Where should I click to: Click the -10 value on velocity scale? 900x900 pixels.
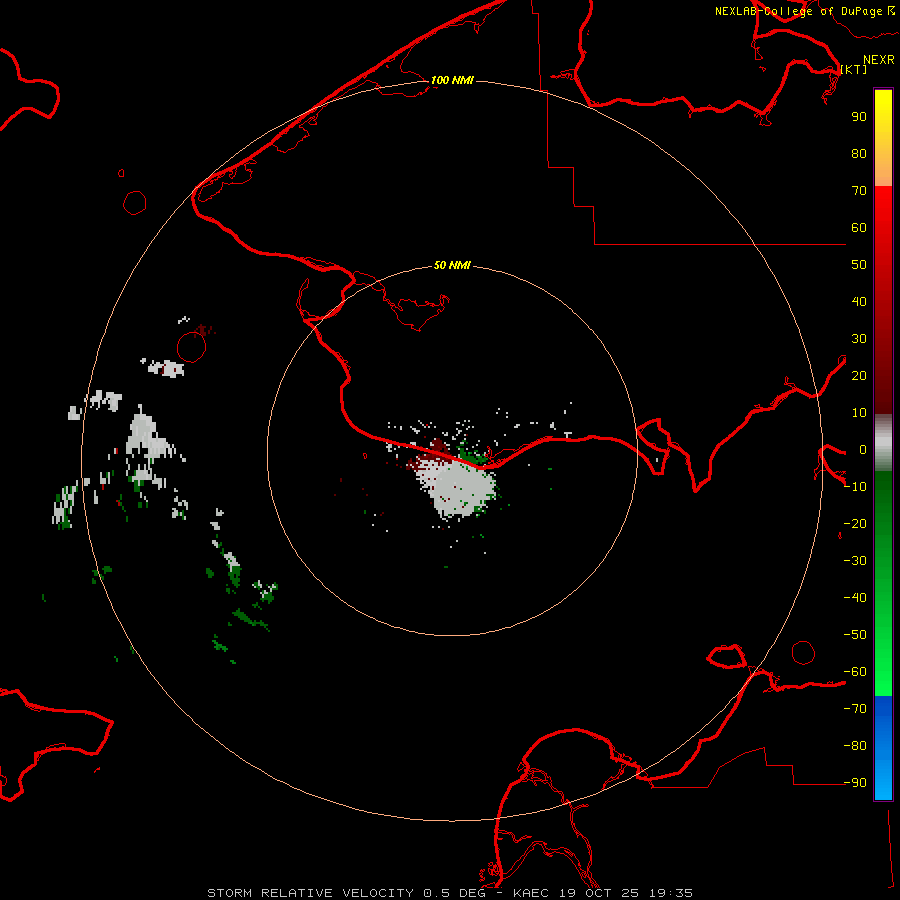click(x=855, y=487)
